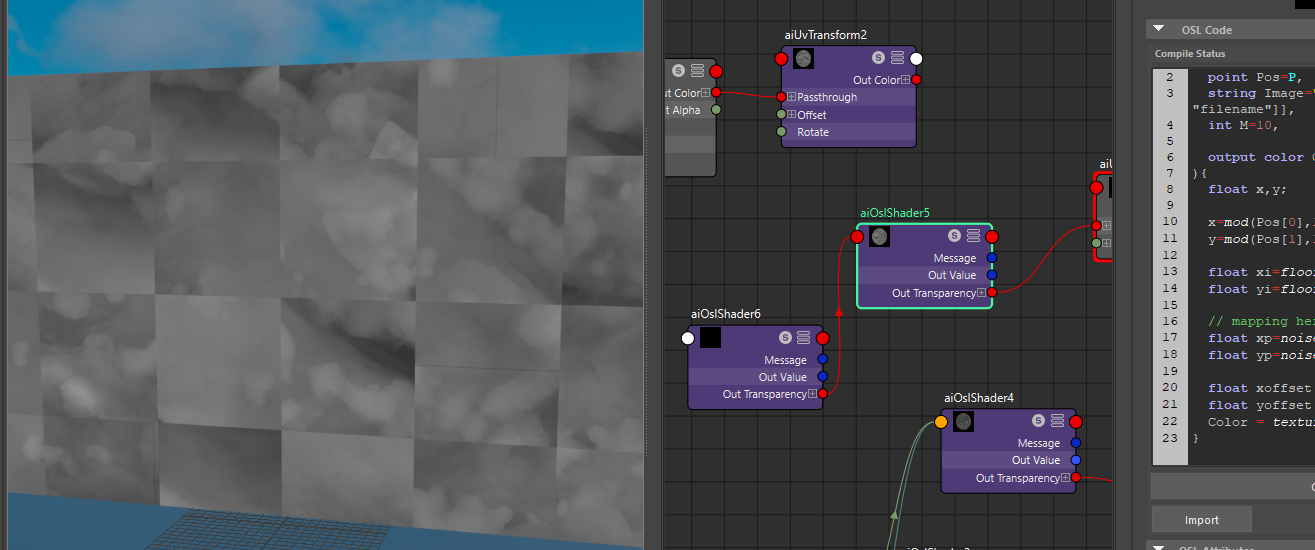Expand Offset attribute on aiUvTransform2
This screenshot has height=550, width=1315.
(x=792, y=115)
